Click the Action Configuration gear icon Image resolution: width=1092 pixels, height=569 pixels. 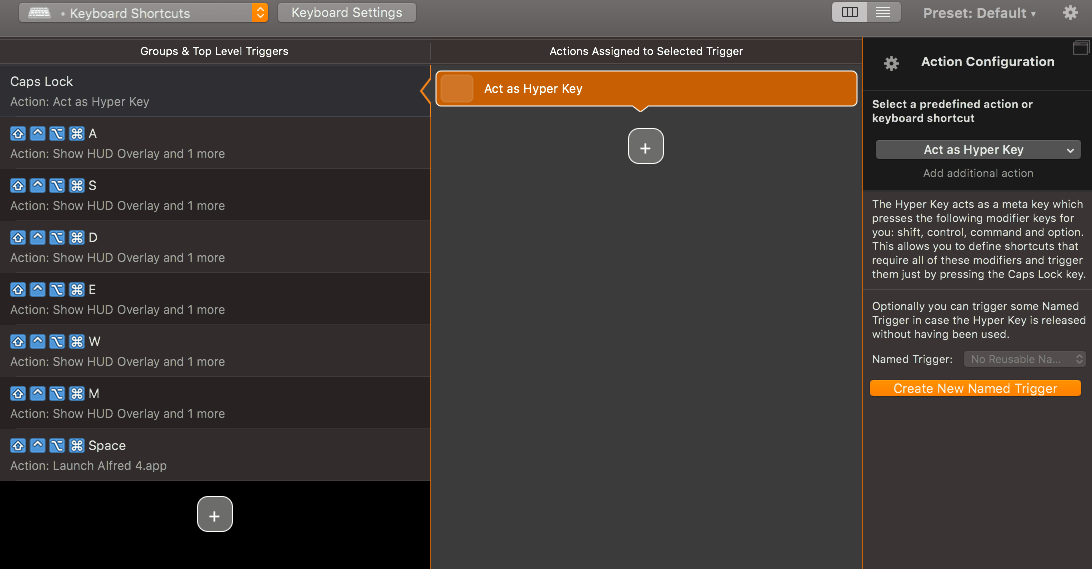[891, 63]
